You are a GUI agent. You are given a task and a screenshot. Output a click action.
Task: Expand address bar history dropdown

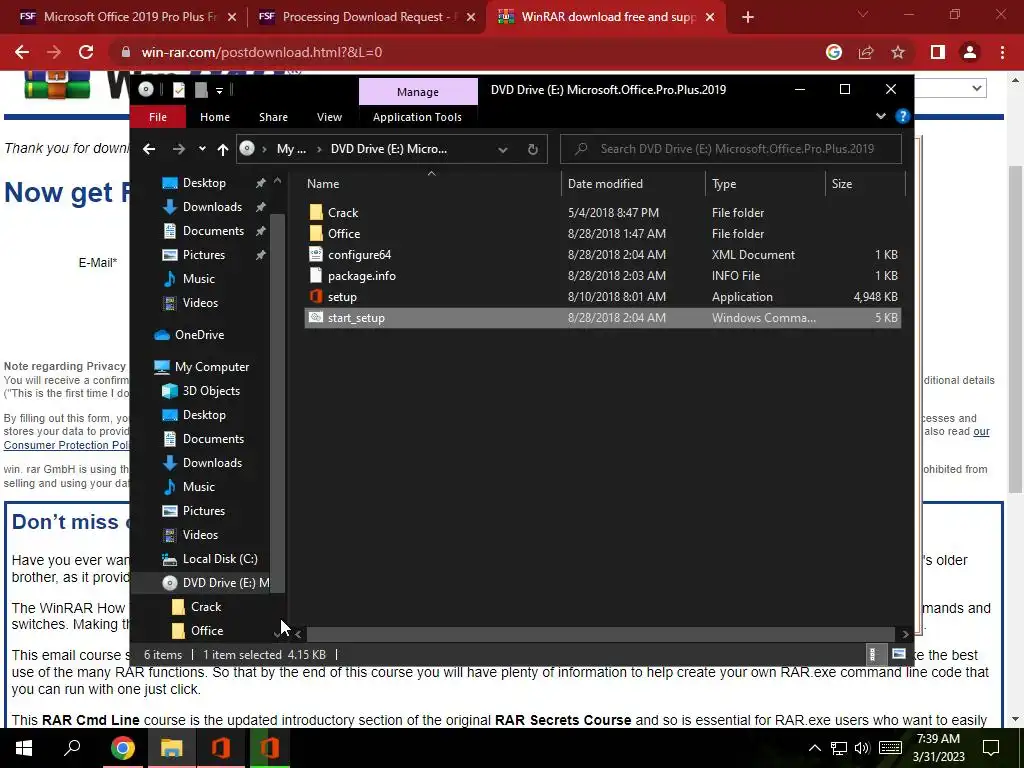(503, 150)
